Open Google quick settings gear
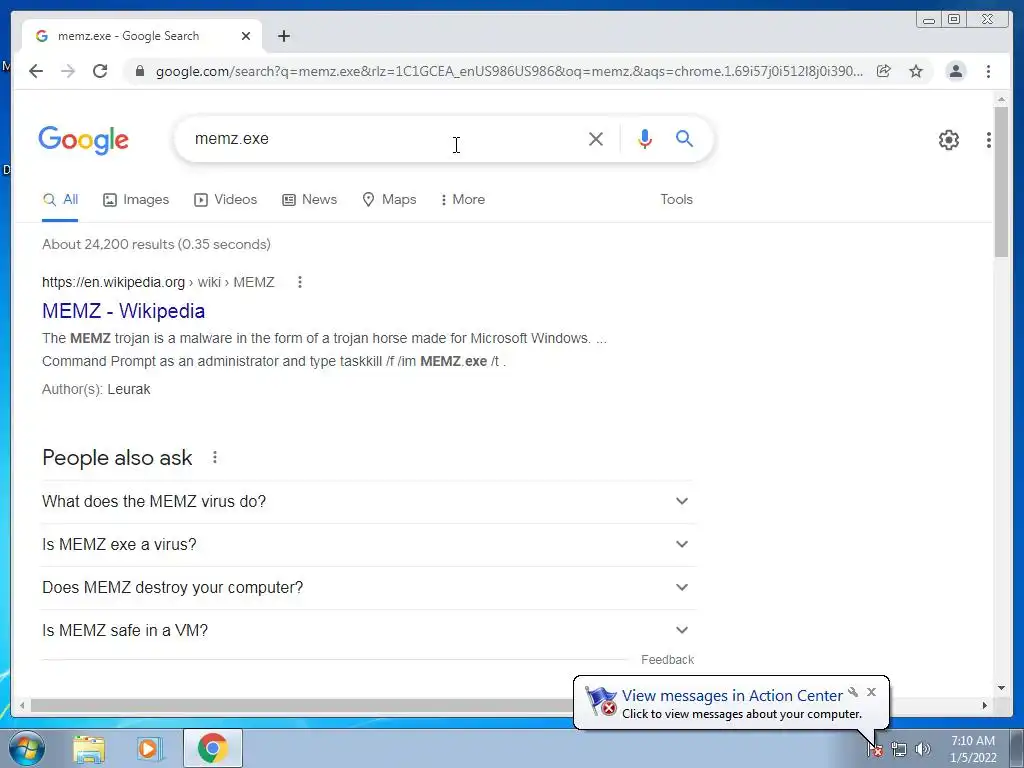Screen dimensions: 1024x768 coord(948,140)
